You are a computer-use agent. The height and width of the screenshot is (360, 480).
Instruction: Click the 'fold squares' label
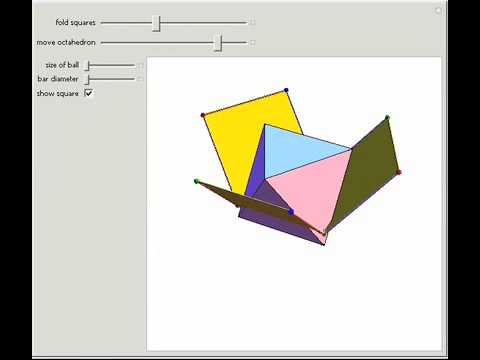[x=76, y=23]
